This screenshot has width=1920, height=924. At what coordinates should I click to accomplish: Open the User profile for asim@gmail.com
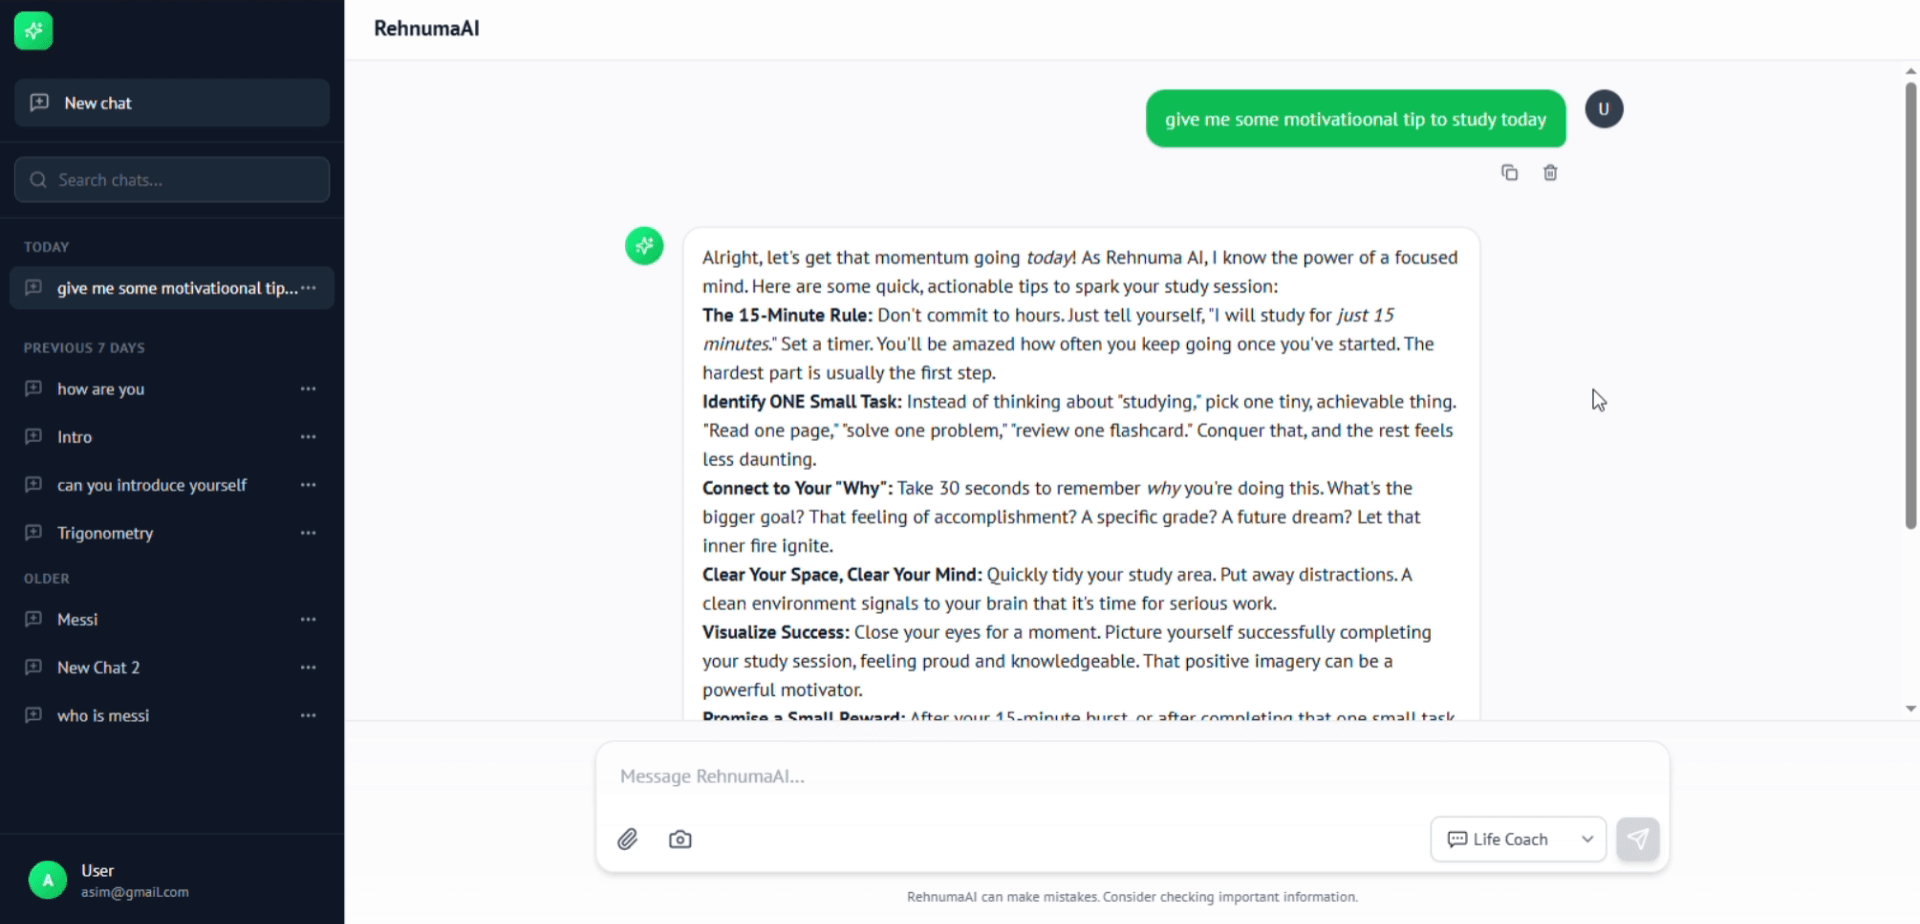tap(110, 879)
